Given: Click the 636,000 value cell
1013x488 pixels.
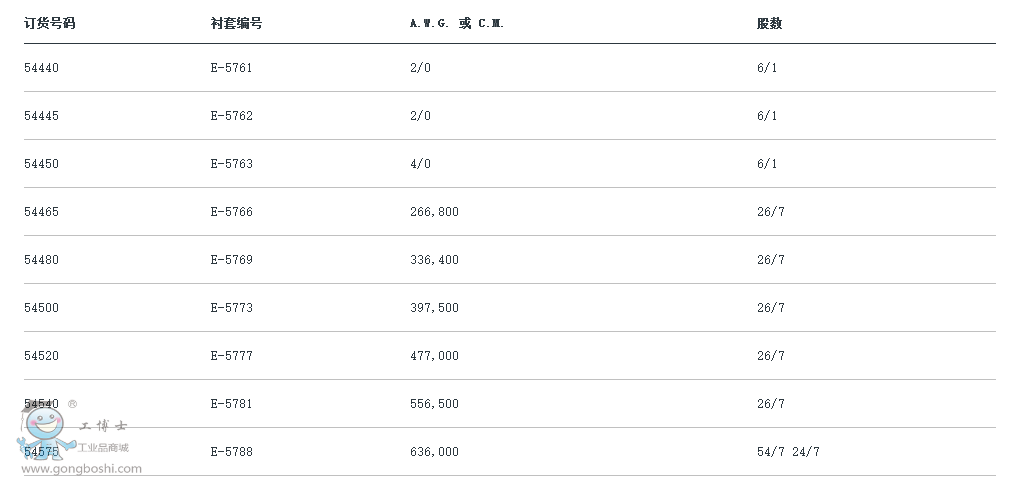Looking at the screenshot, I should pos(434,452).
